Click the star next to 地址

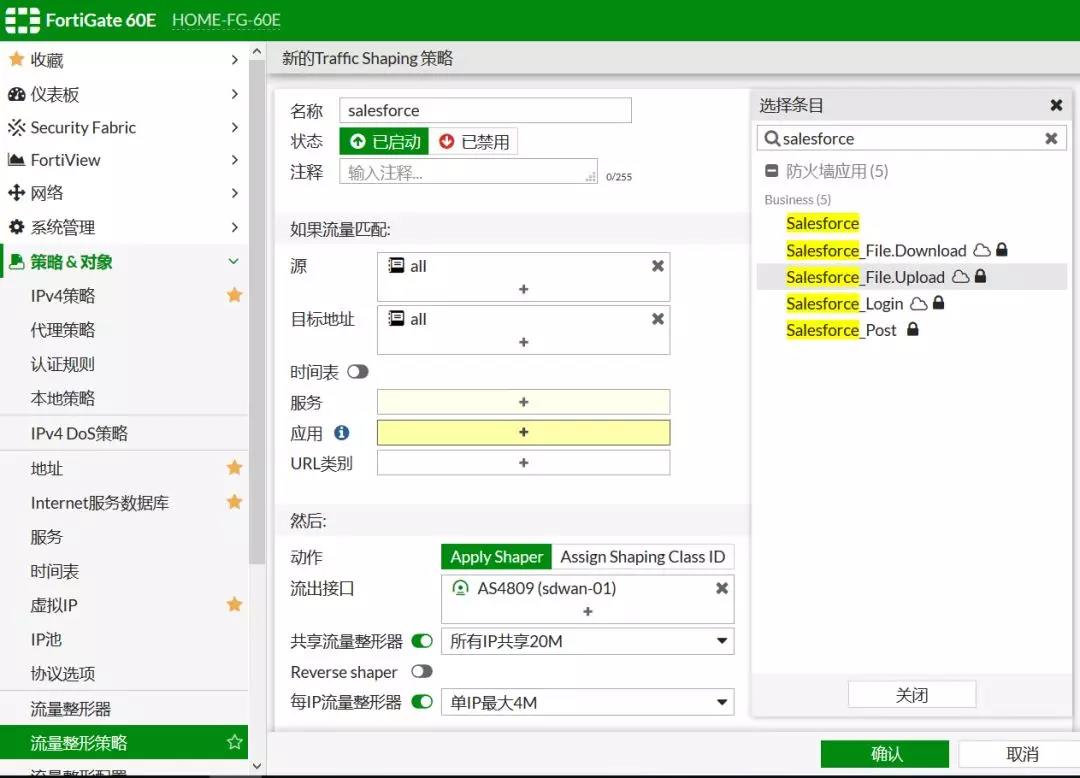pyautogui.click(x=234, y=468)
